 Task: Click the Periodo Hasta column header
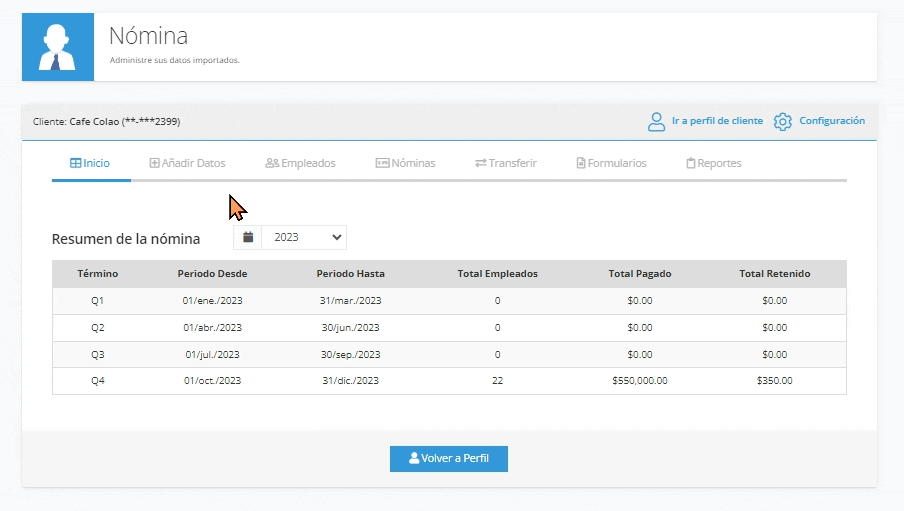351,273
